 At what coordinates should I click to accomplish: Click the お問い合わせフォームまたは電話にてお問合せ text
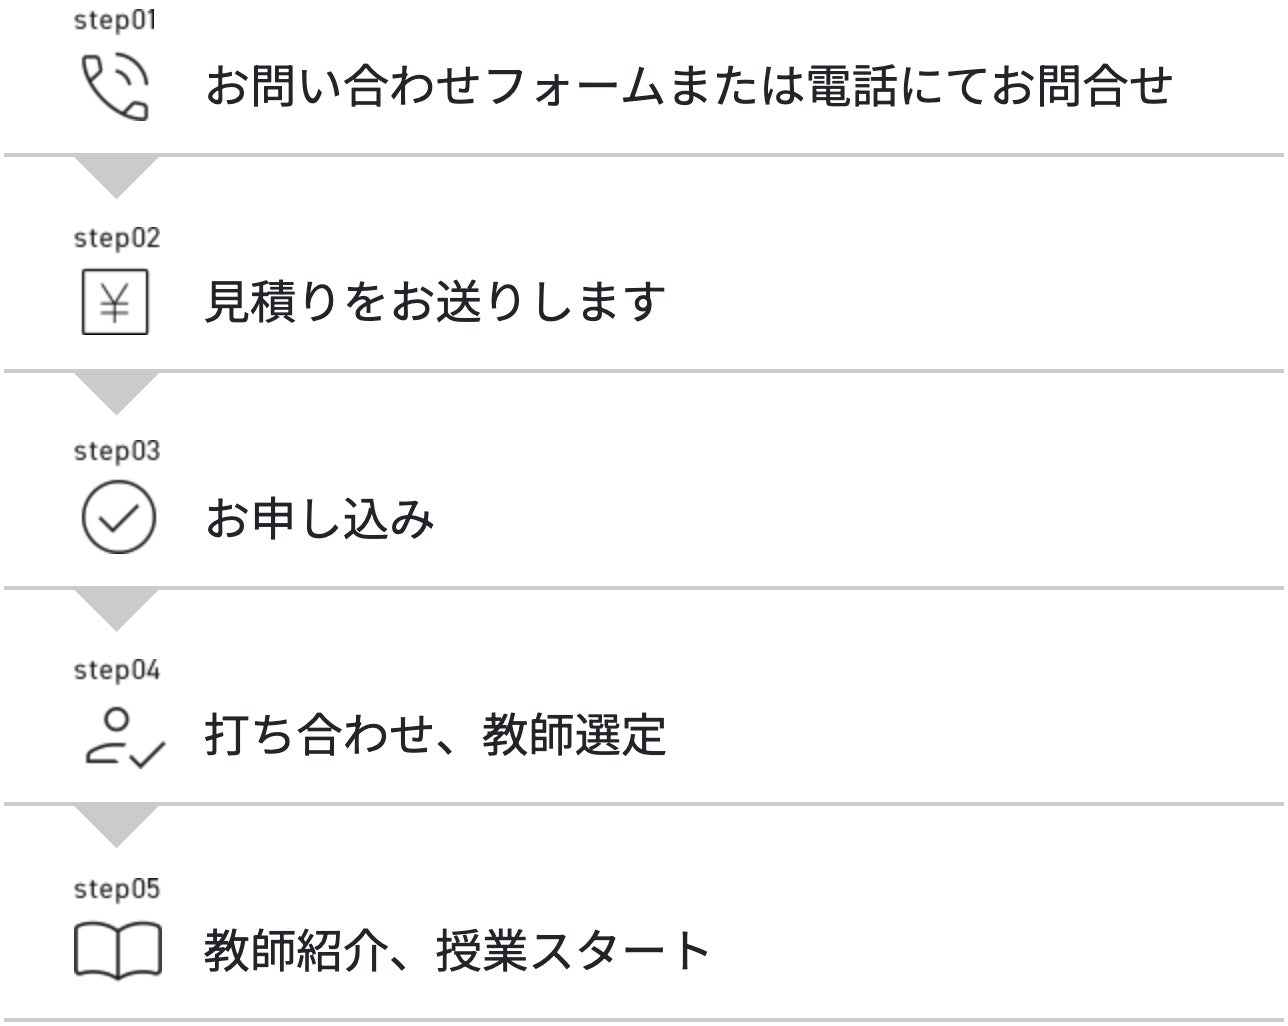coord(688,86)
